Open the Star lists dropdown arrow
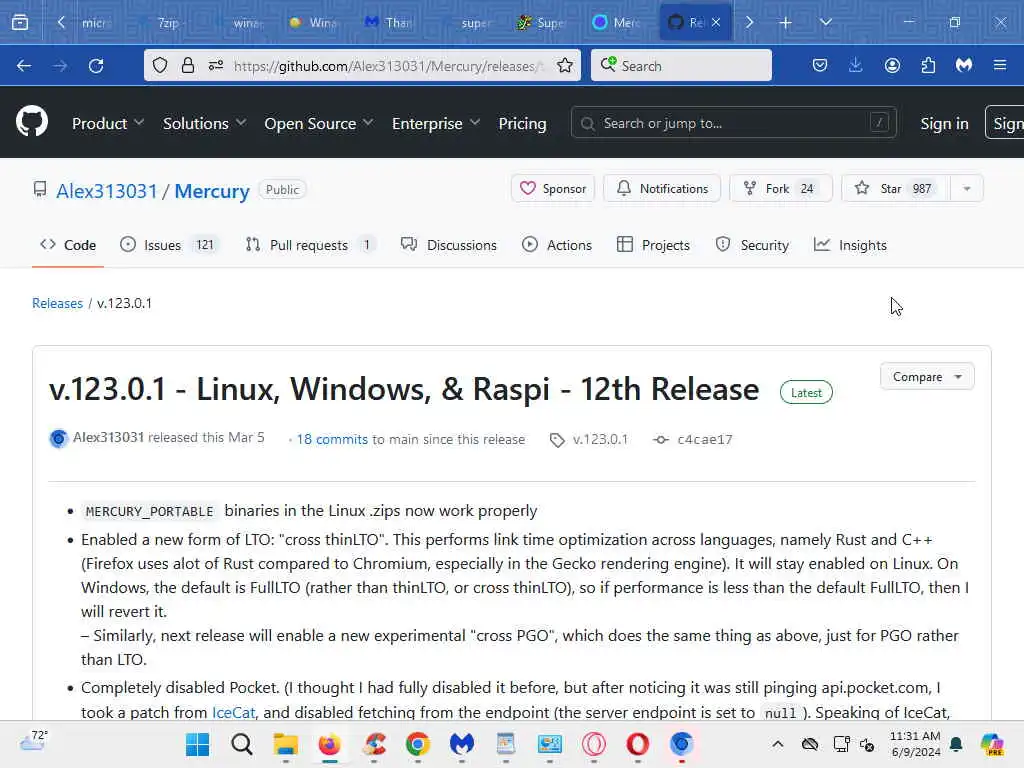Viewport: 1024px width, 768px height. click(x=967, y=189)
